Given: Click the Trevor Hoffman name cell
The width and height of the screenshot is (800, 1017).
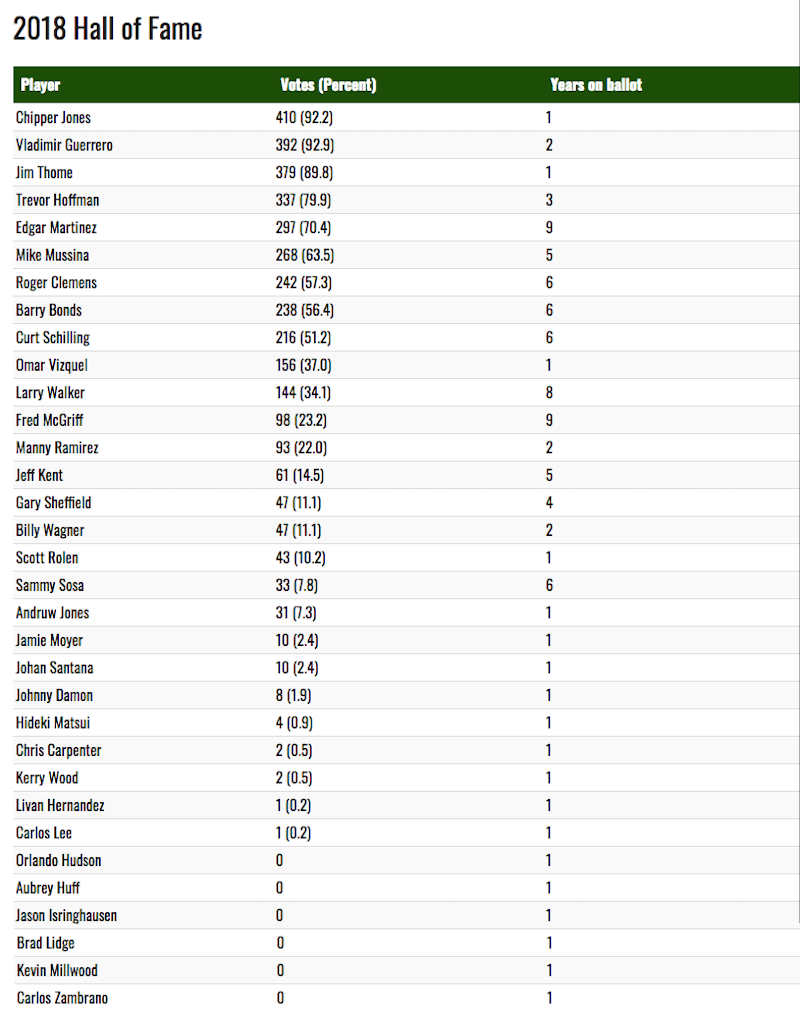Looking at the screenshot, I should (x=58, y=200).
